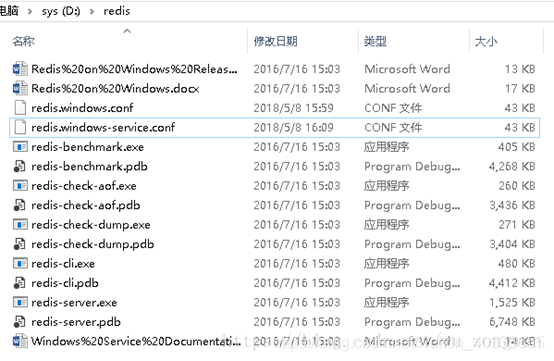
Task: Click the application icon of redis-benchmark.exe
Action: point(20,147)
